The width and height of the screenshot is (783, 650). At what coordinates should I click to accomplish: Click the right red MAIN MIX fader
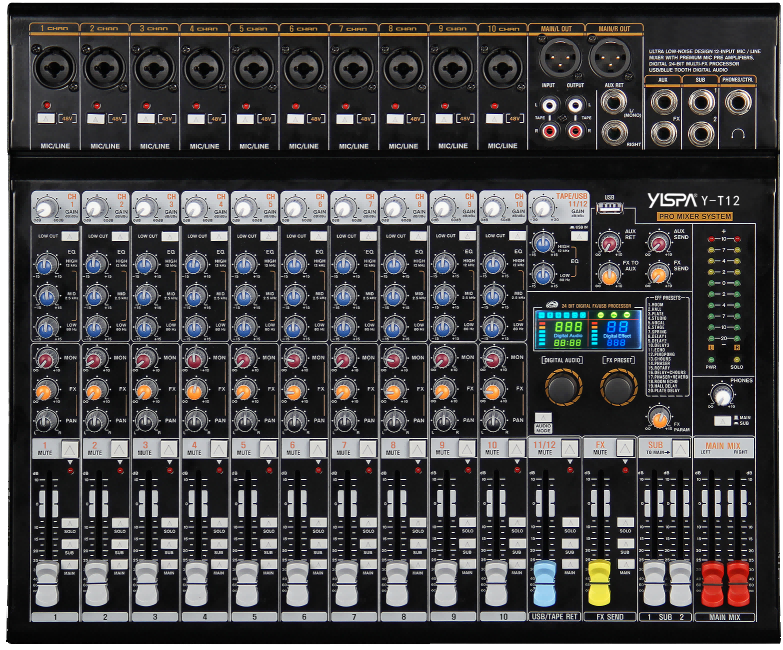click(x=738, y=584)
